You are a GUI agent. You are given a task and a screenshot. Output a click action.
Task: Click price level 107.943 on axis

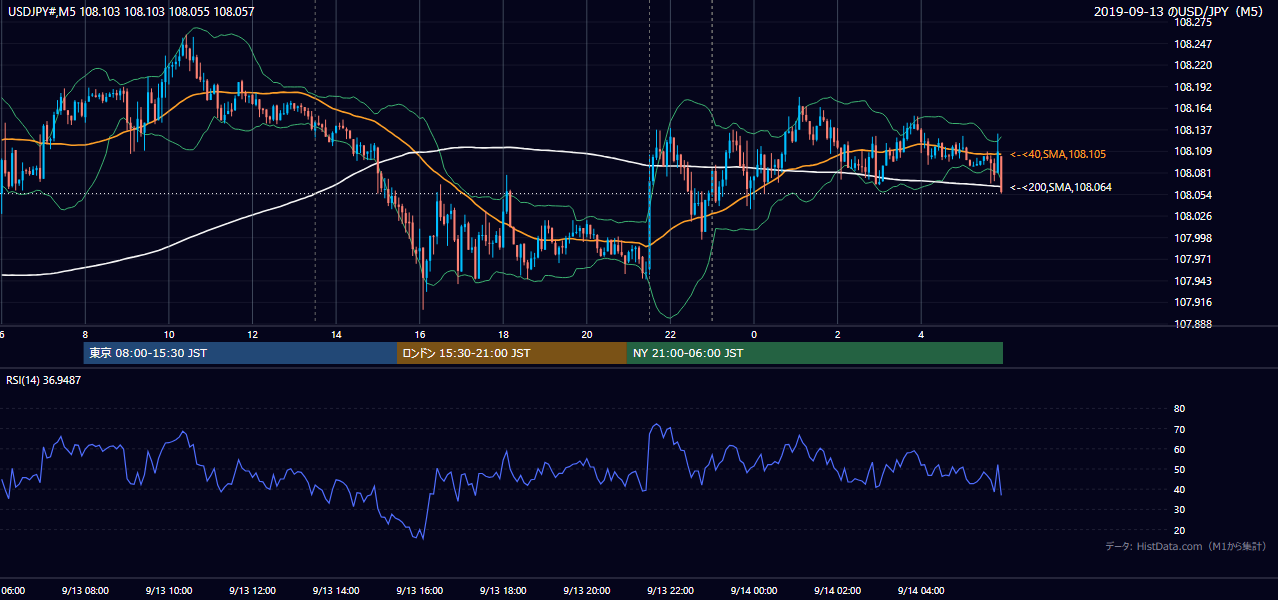pos(1192,281)
